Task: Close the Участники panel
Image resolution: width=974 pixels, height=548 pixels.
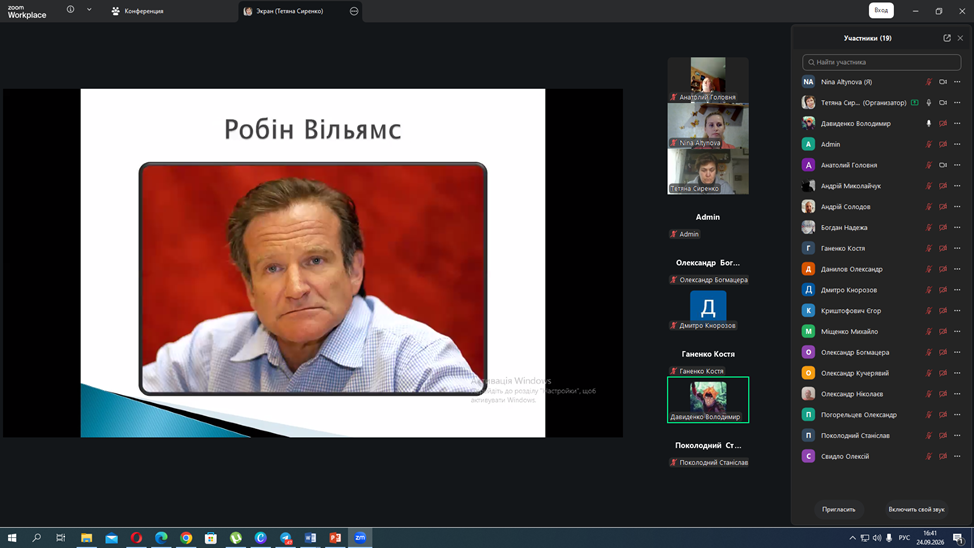Action: pyautogui.click(x=960, y=38)
